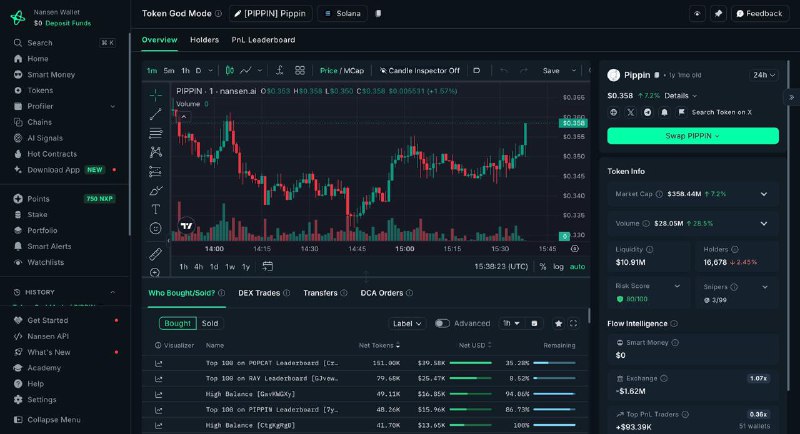Open the emoji sticker tool
This screenshot has height=434, width=800.
[156, 228]
